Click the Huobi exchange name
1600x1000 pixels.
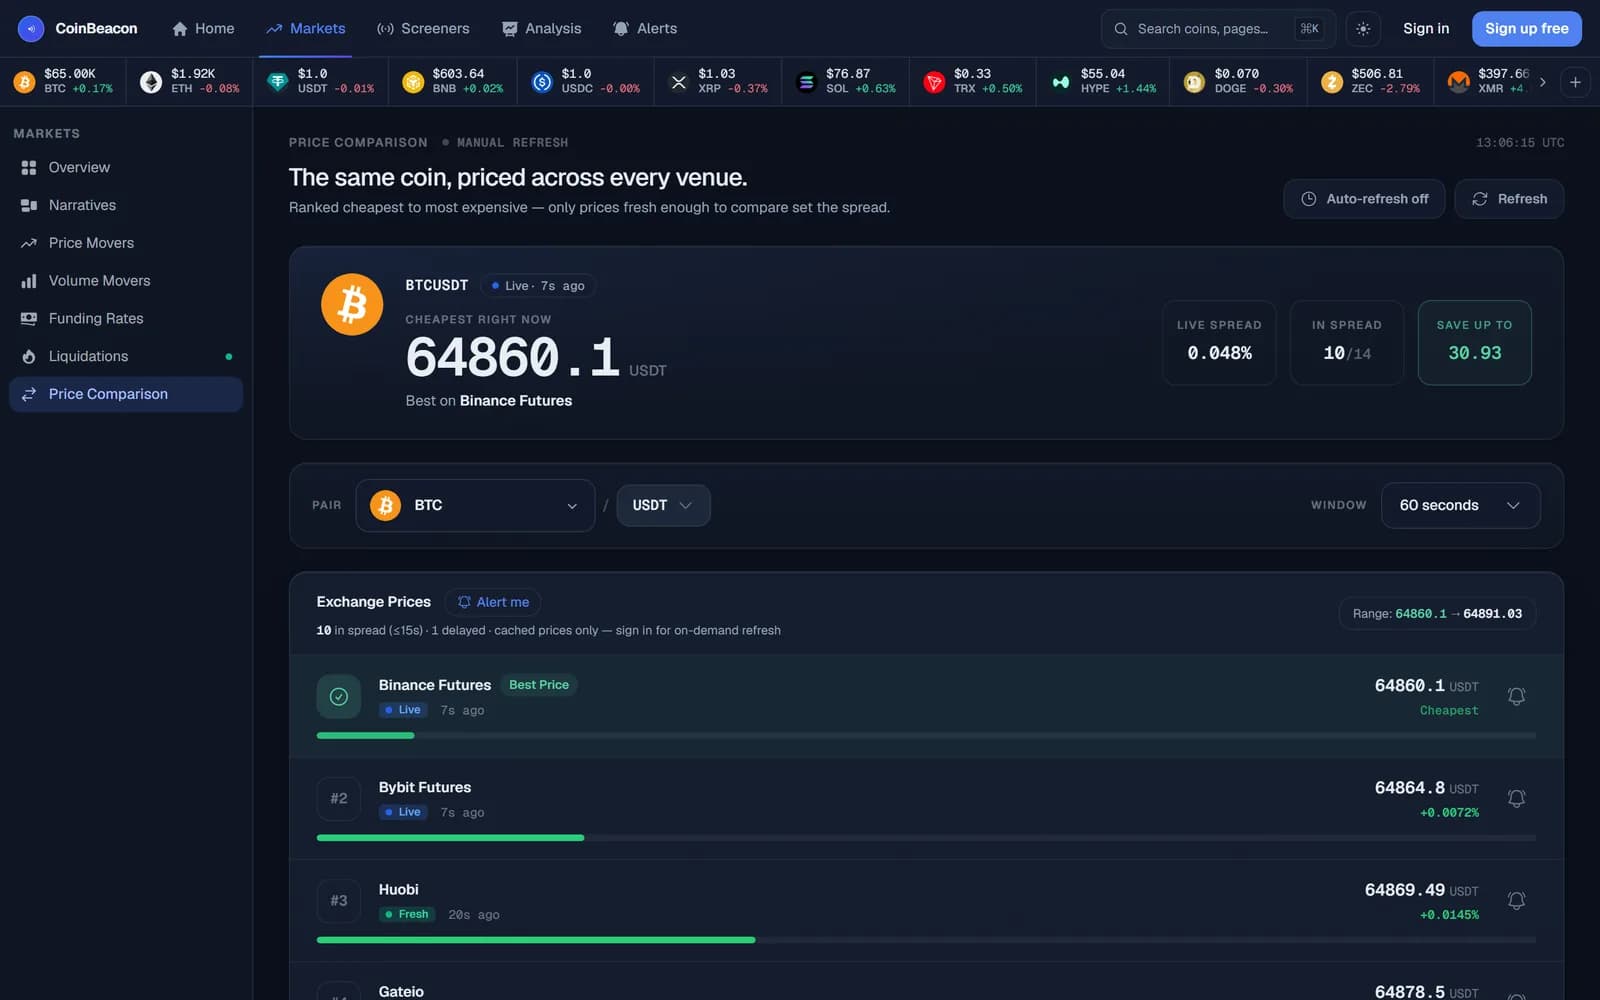click(398, 889)
